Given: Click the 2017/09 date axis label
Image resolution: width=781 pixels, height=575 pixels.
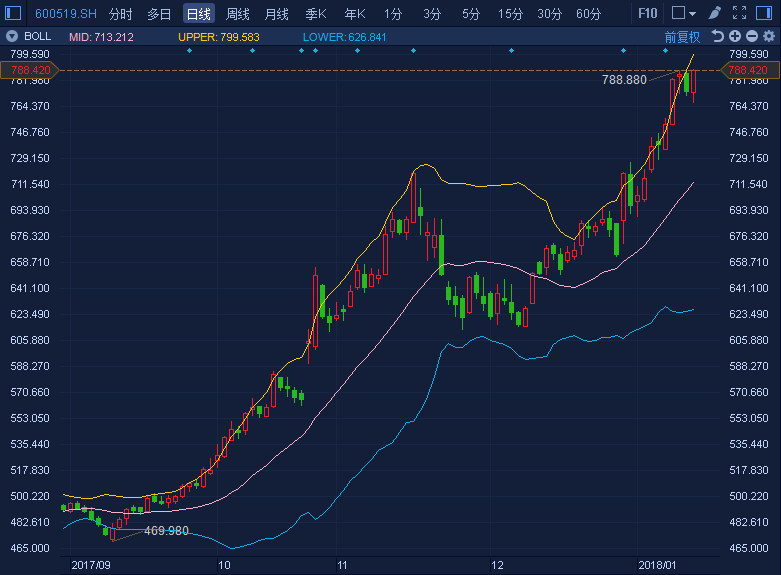Looking at the screenshot, I should pos(91,566).
